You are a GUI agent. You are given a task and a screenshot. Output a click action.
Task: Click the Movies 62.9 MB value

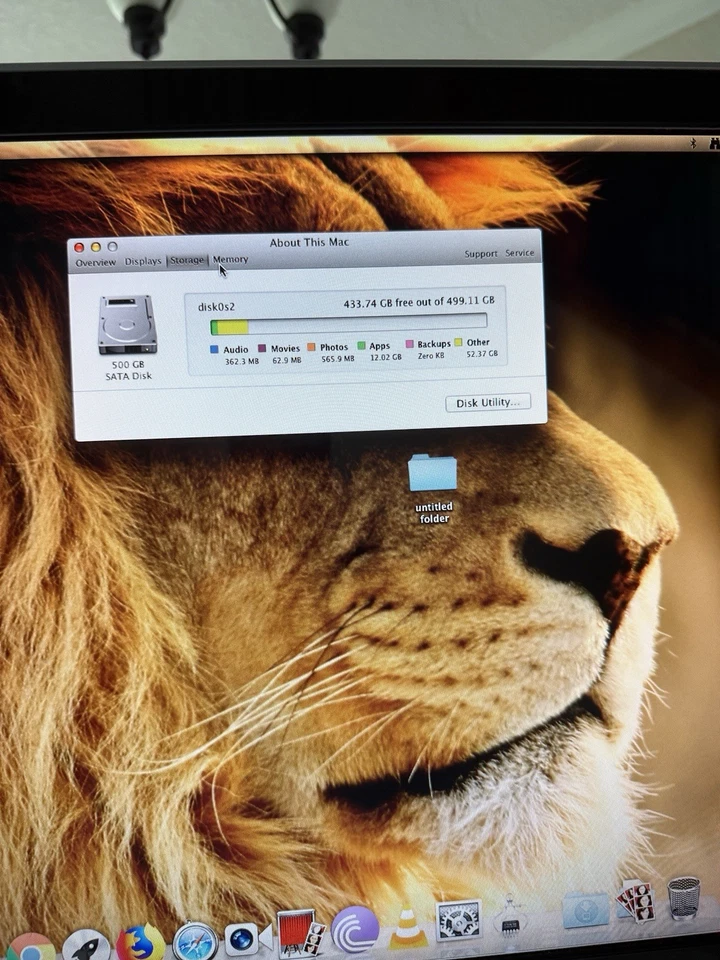coord(287,360)
